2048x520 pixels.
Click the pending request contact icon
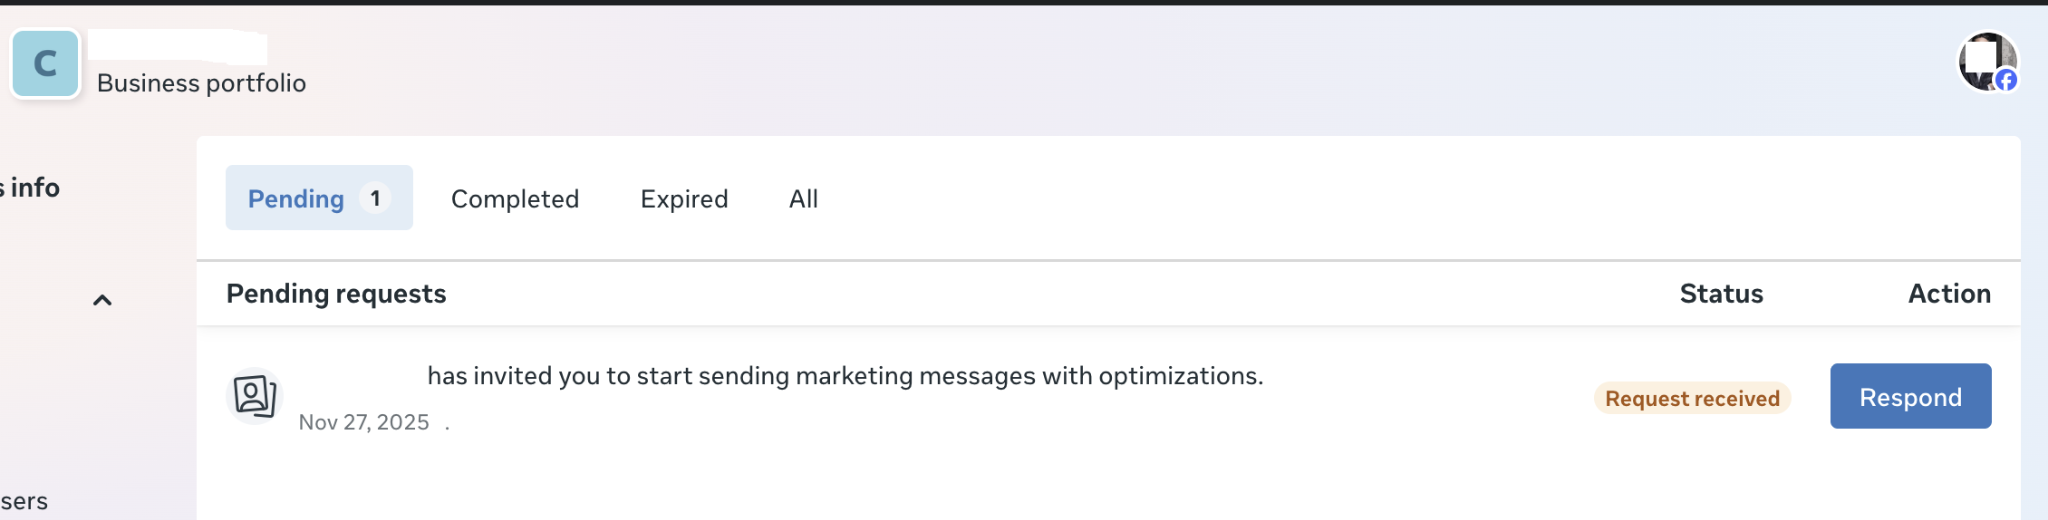coord(255,396)
